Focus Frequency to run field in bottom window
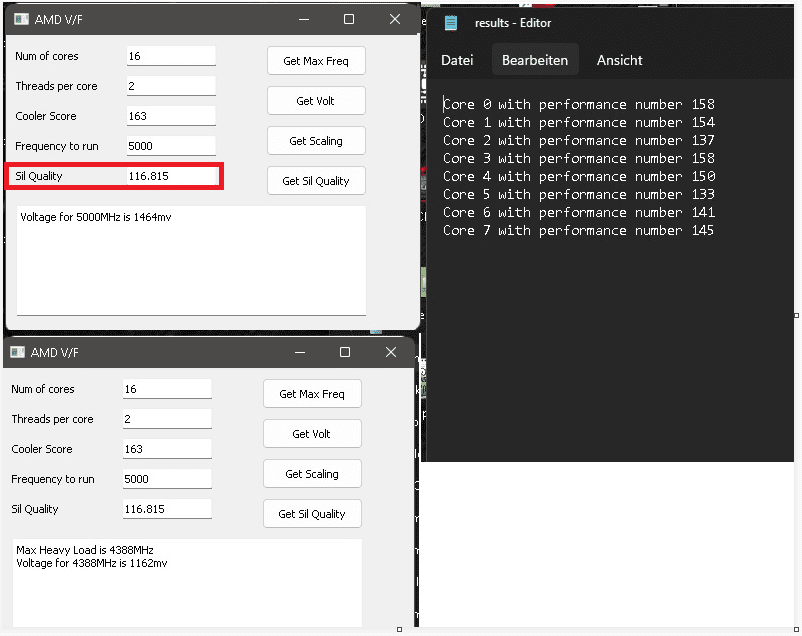Screen dimensions: 802x636 point(167,479)
